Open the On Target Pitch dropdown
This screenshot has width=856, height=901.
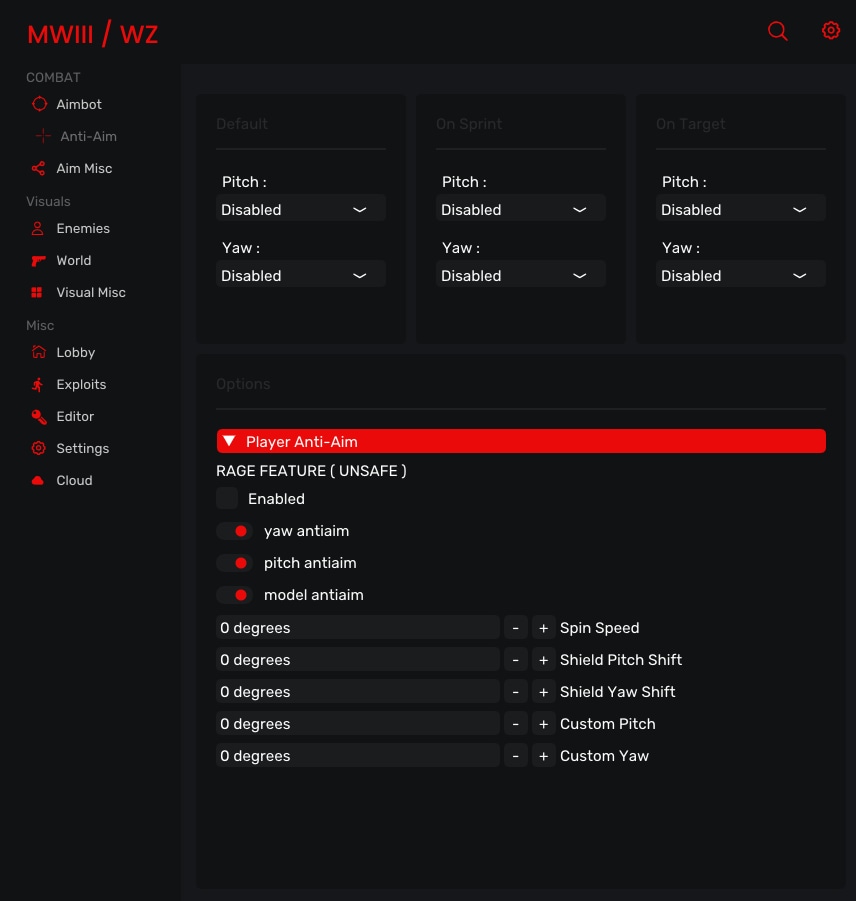[740, 209]
